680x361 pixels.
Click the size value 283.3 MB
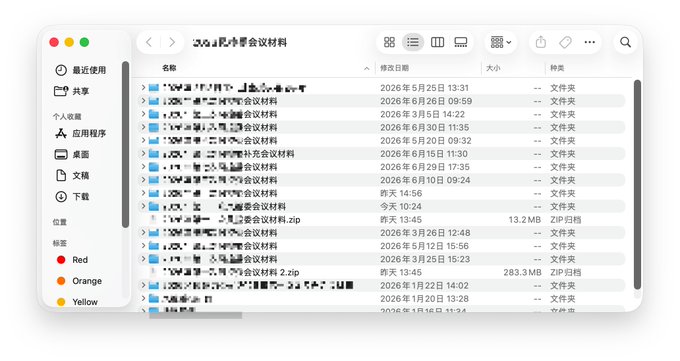(522, 272)
